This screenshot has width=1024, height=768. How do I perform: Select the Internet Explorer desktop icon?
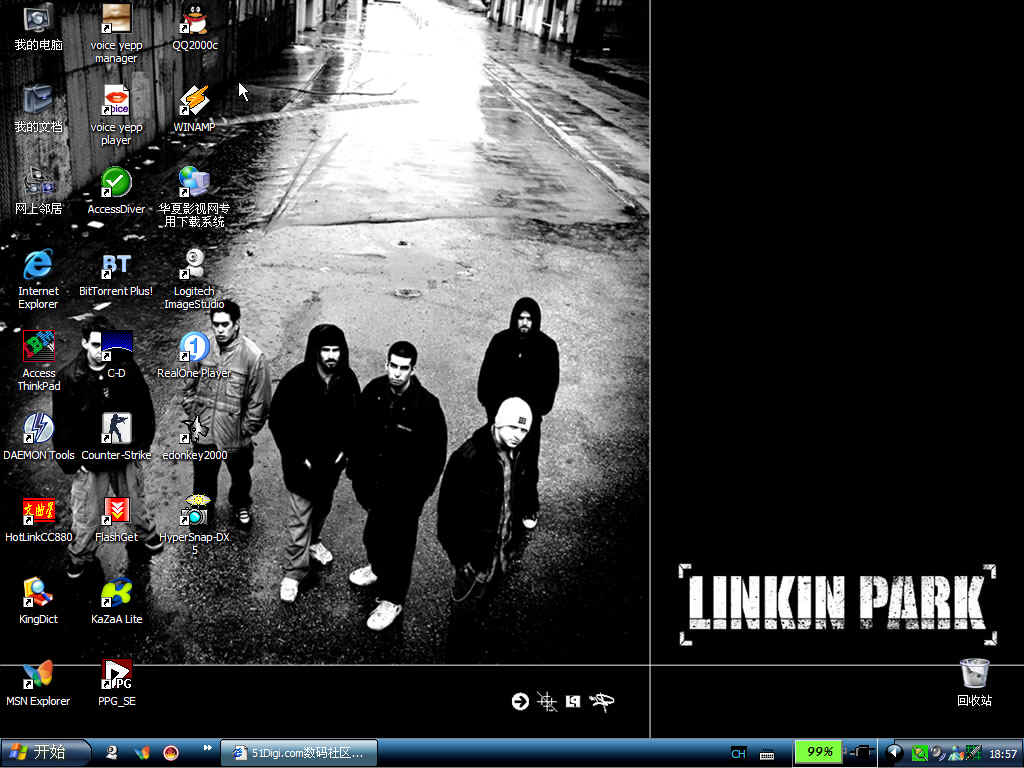(x=38, y=280)
